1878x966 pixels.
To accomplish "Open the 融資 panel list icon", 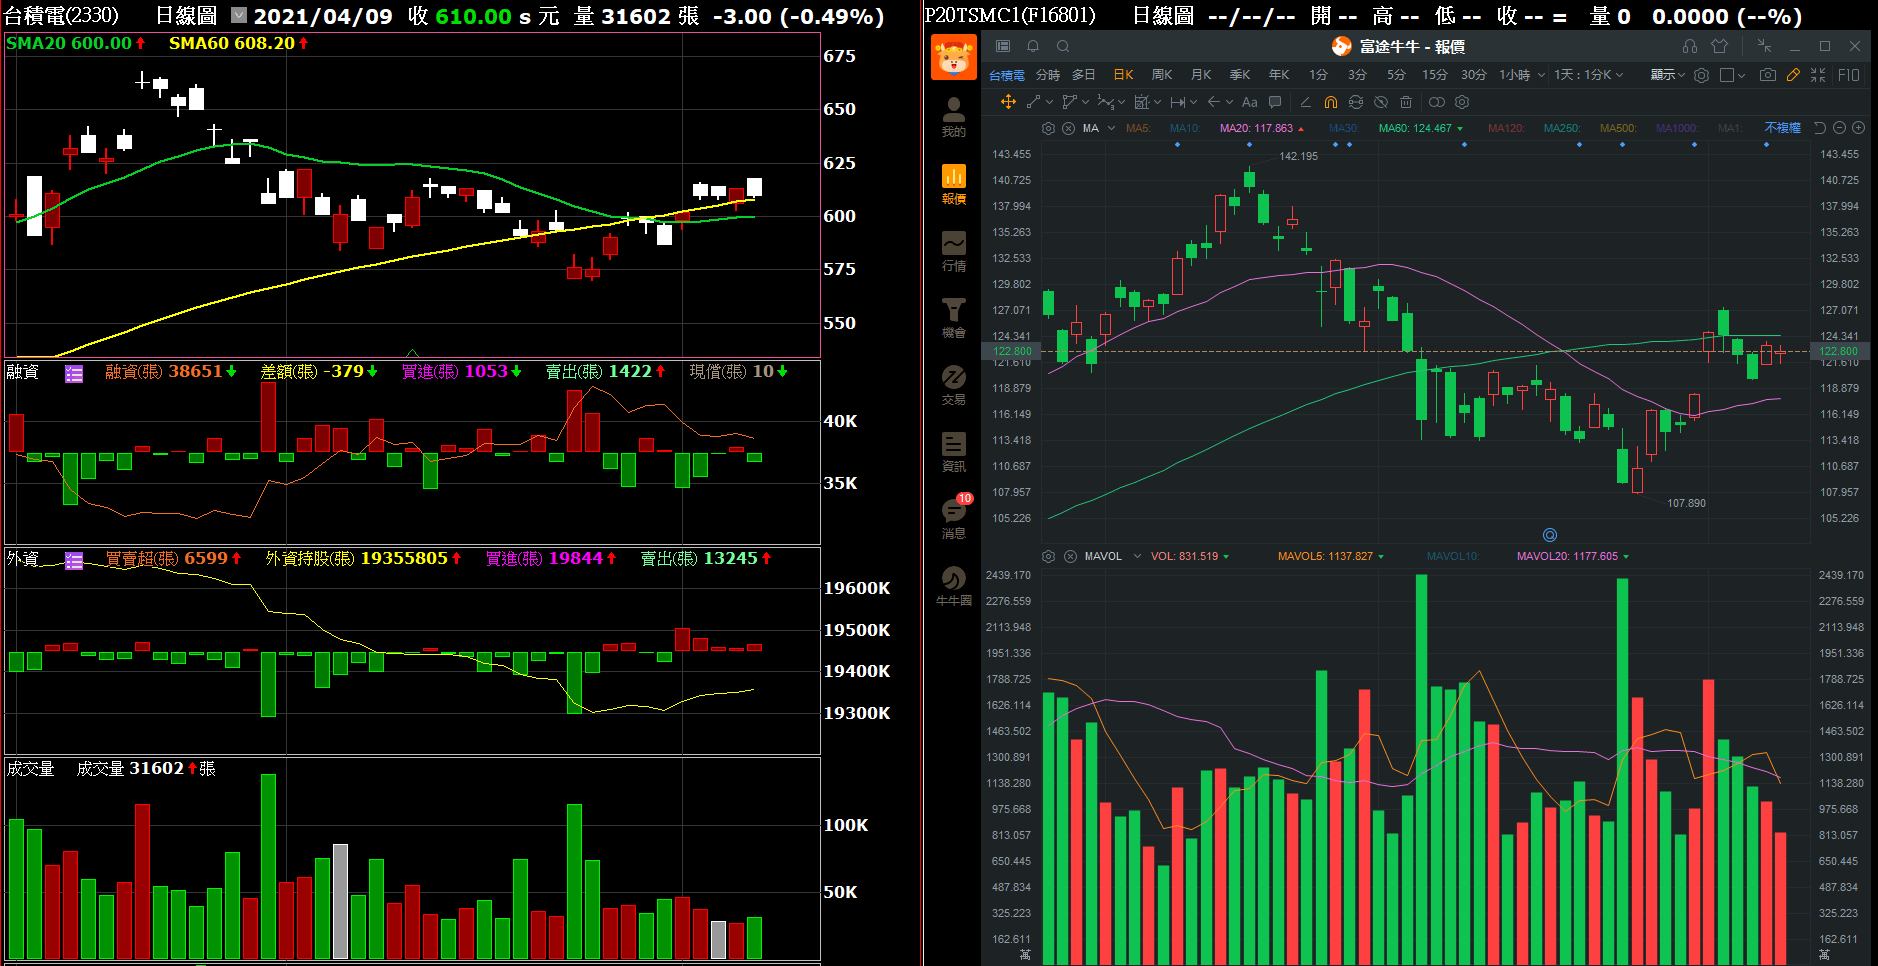I will [74, 373].
